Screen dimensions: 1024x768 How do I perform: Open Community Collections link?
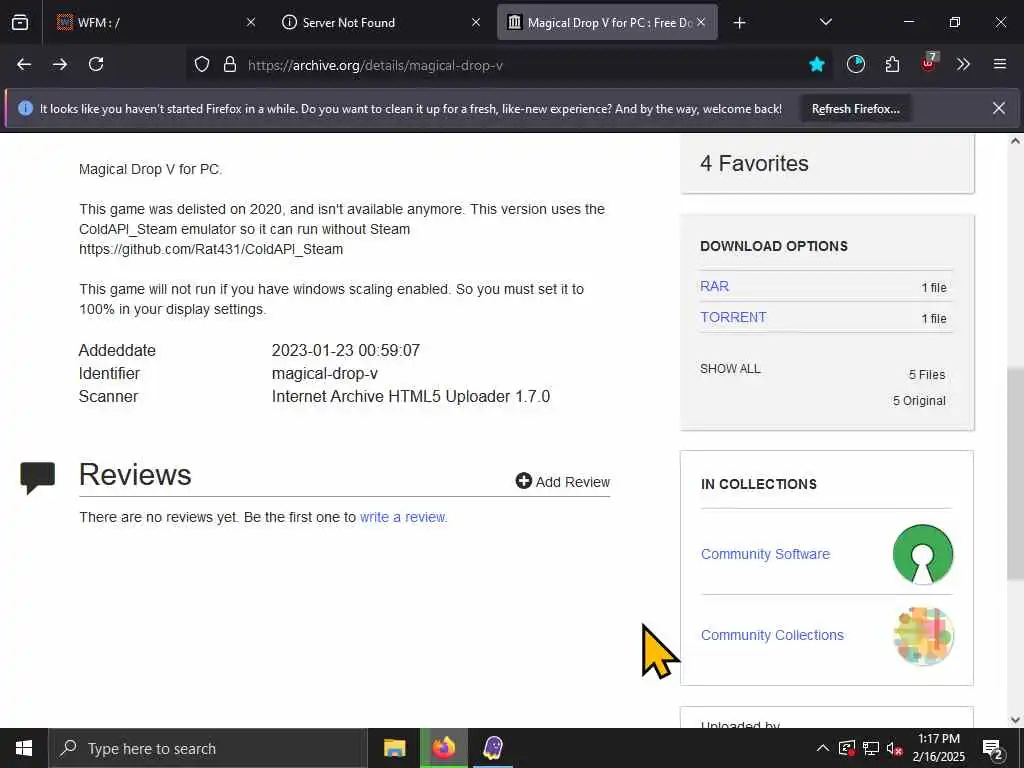coord(772,635)
